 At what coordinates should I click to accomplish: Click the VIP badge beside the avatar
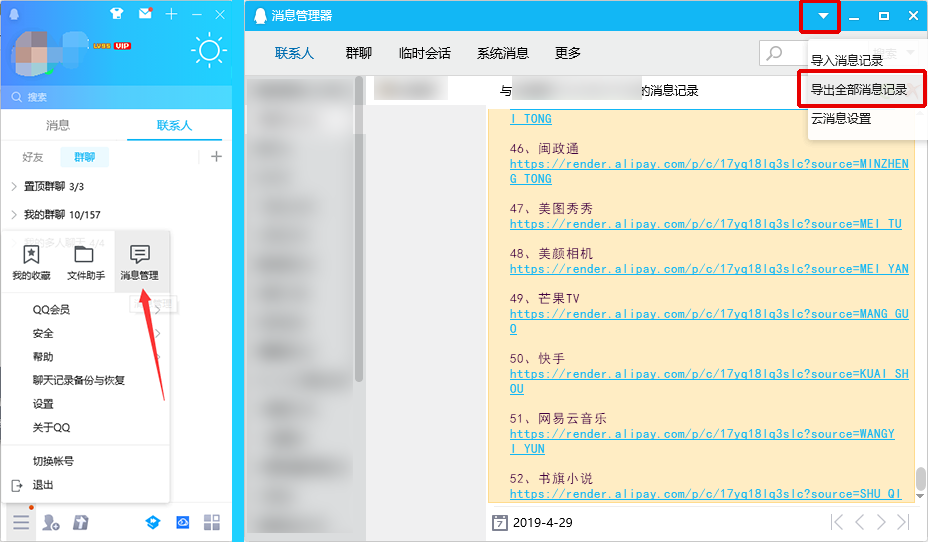coord(123,46)
